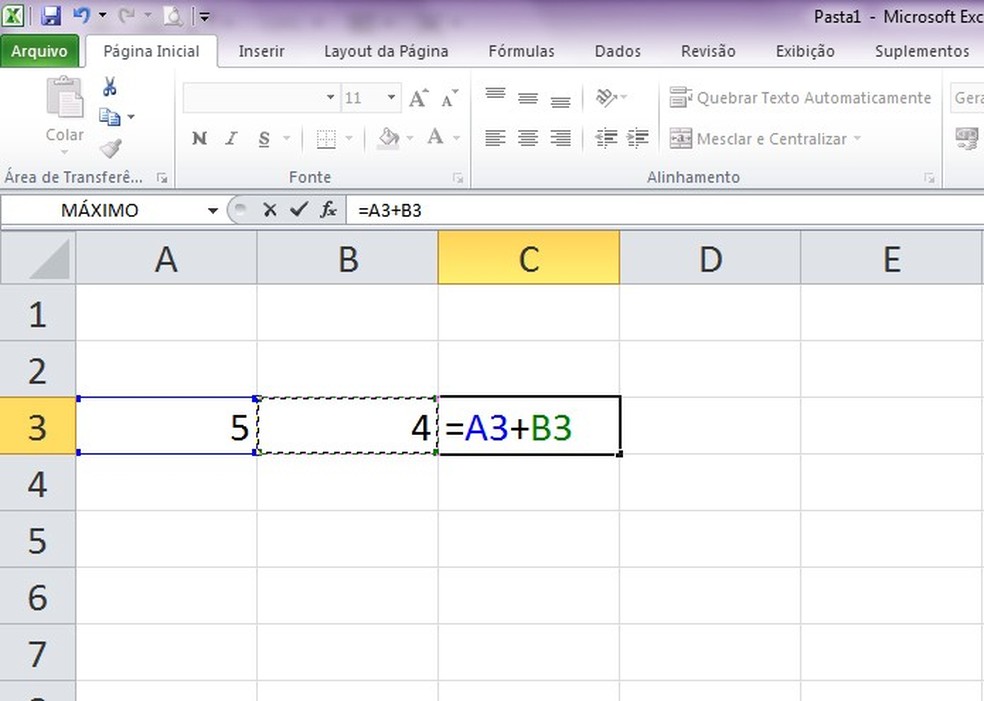Center text horizontally icon
The width and height of the screenshot is (984, 701).
click(x=528, y=138)
